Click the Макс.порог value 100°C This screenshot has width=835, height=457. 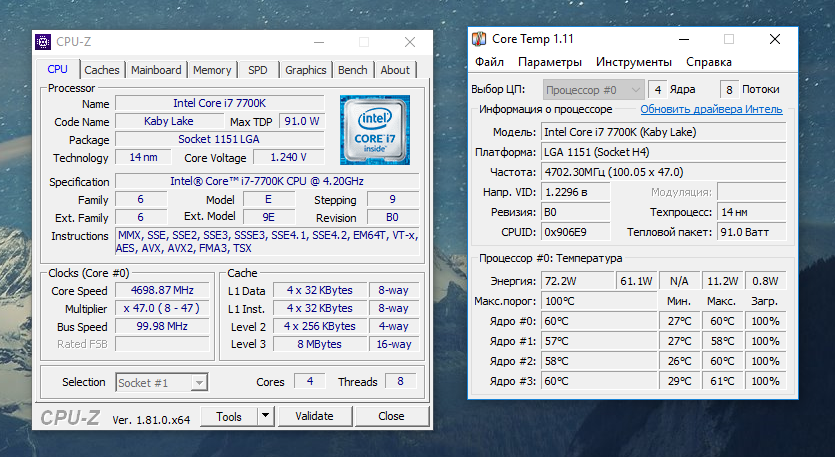pos(599,301)
